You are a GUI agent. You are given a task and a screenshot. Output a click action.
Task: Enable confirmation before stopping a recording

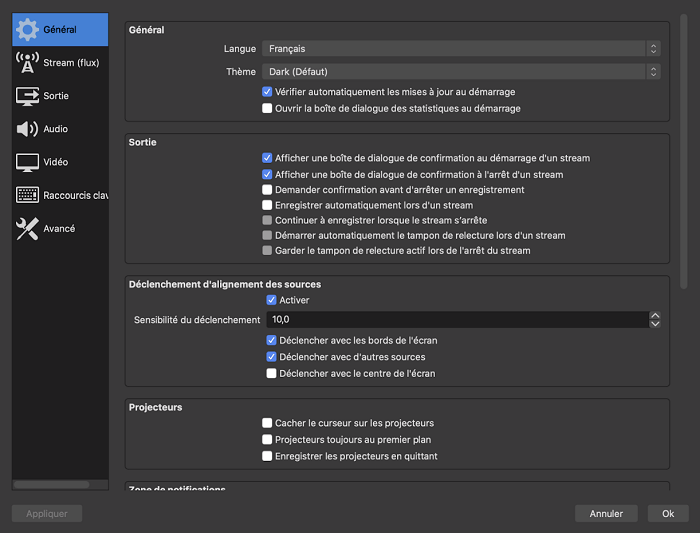(267, 190)
